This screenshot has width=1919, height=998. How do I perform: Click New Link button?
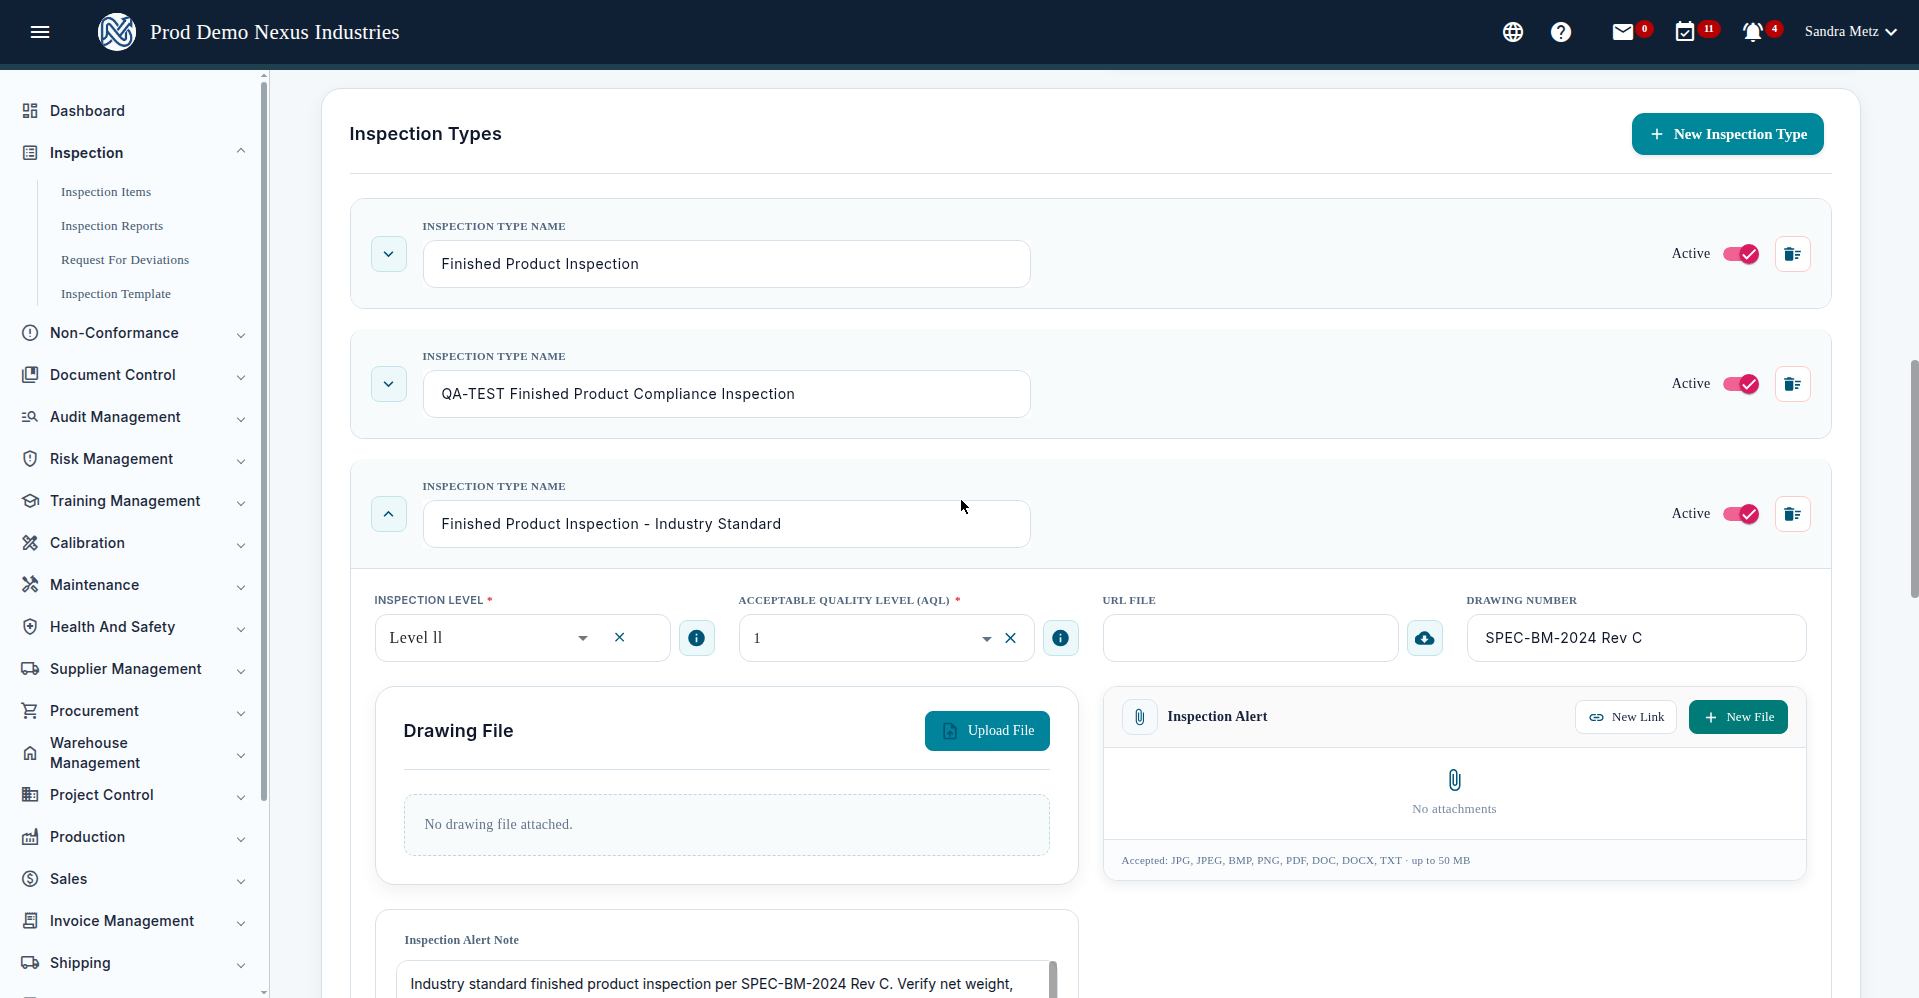click(x=1626, y=717)
